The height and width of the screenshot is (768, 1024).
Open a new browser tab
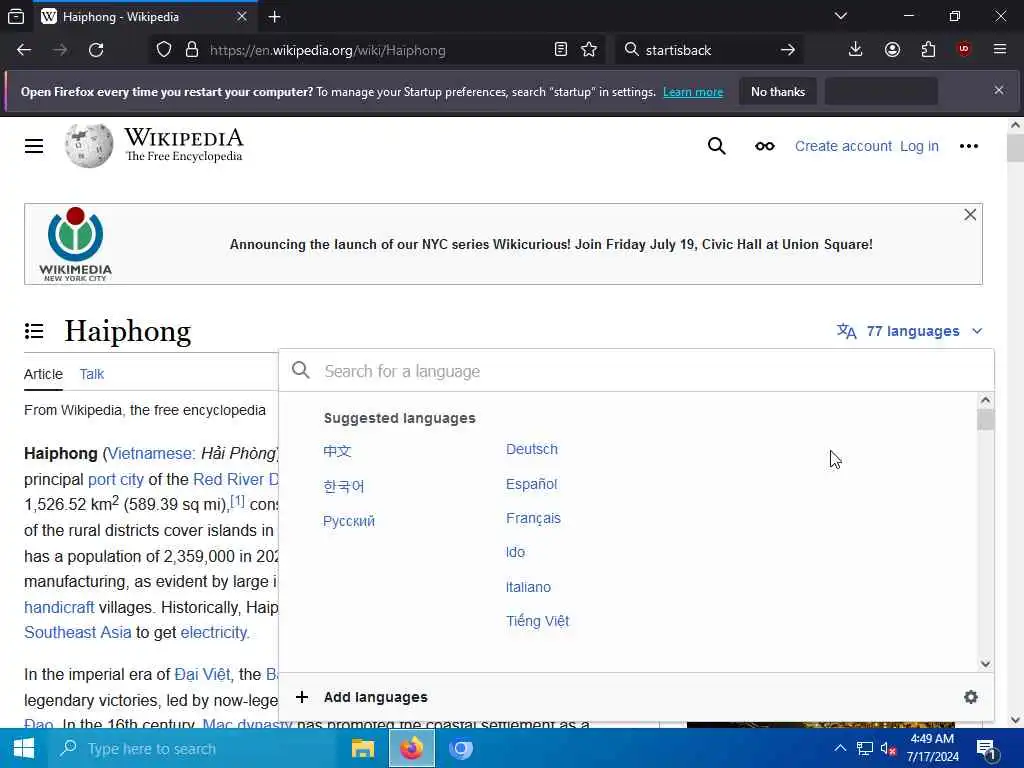click(274, 17)
